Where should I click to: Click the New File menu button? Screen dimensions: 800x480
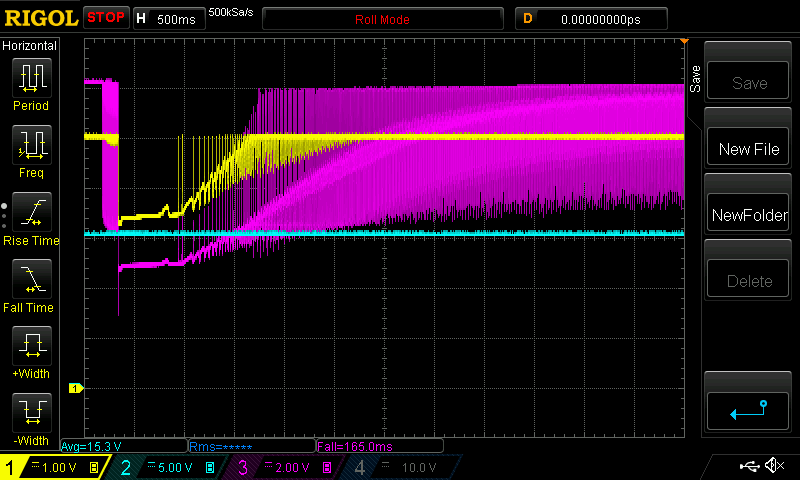click(x=749, y=150)
